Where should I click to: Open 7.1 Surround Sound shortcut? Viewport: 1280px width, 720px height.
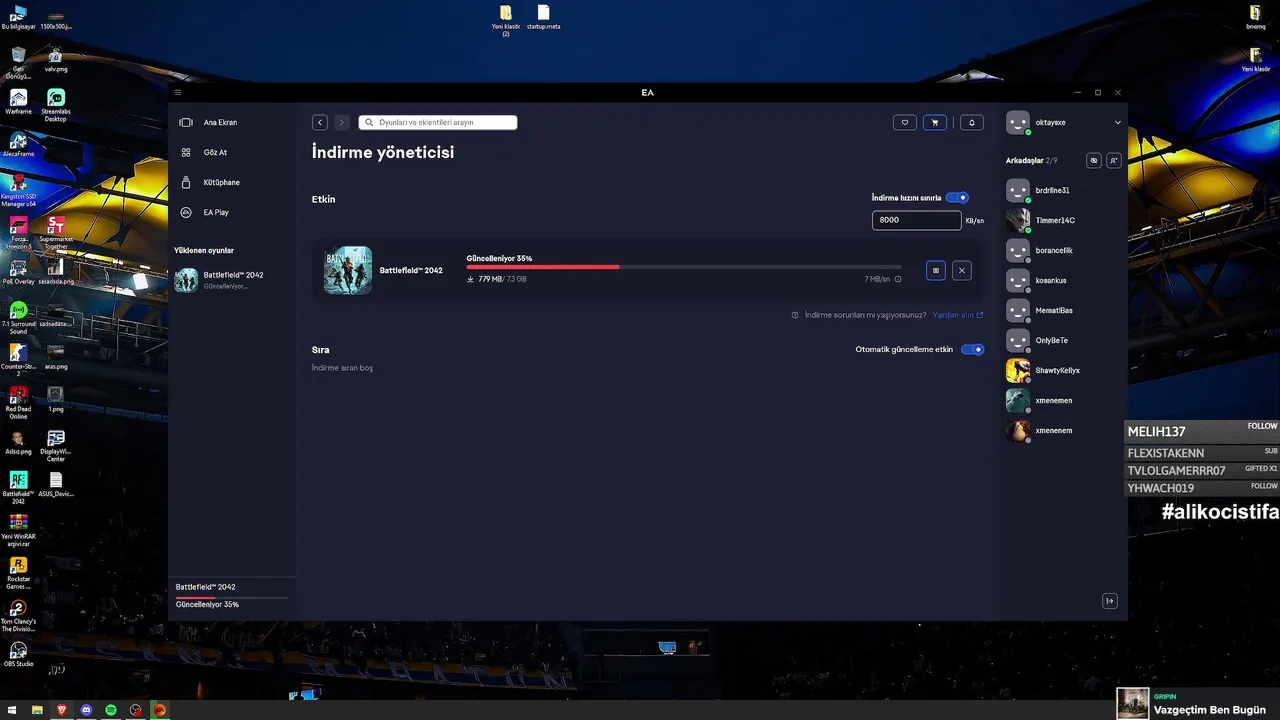[18, 317]
